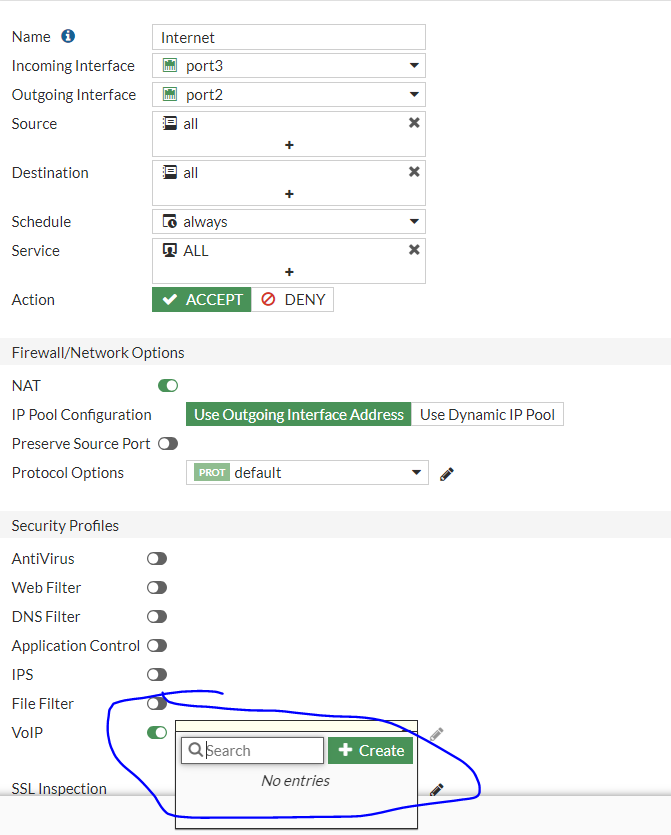Image resolution: width=671 pixels, height=835 pixels.
Task: Open the Schedule dropdown
Action: [289, 222]
